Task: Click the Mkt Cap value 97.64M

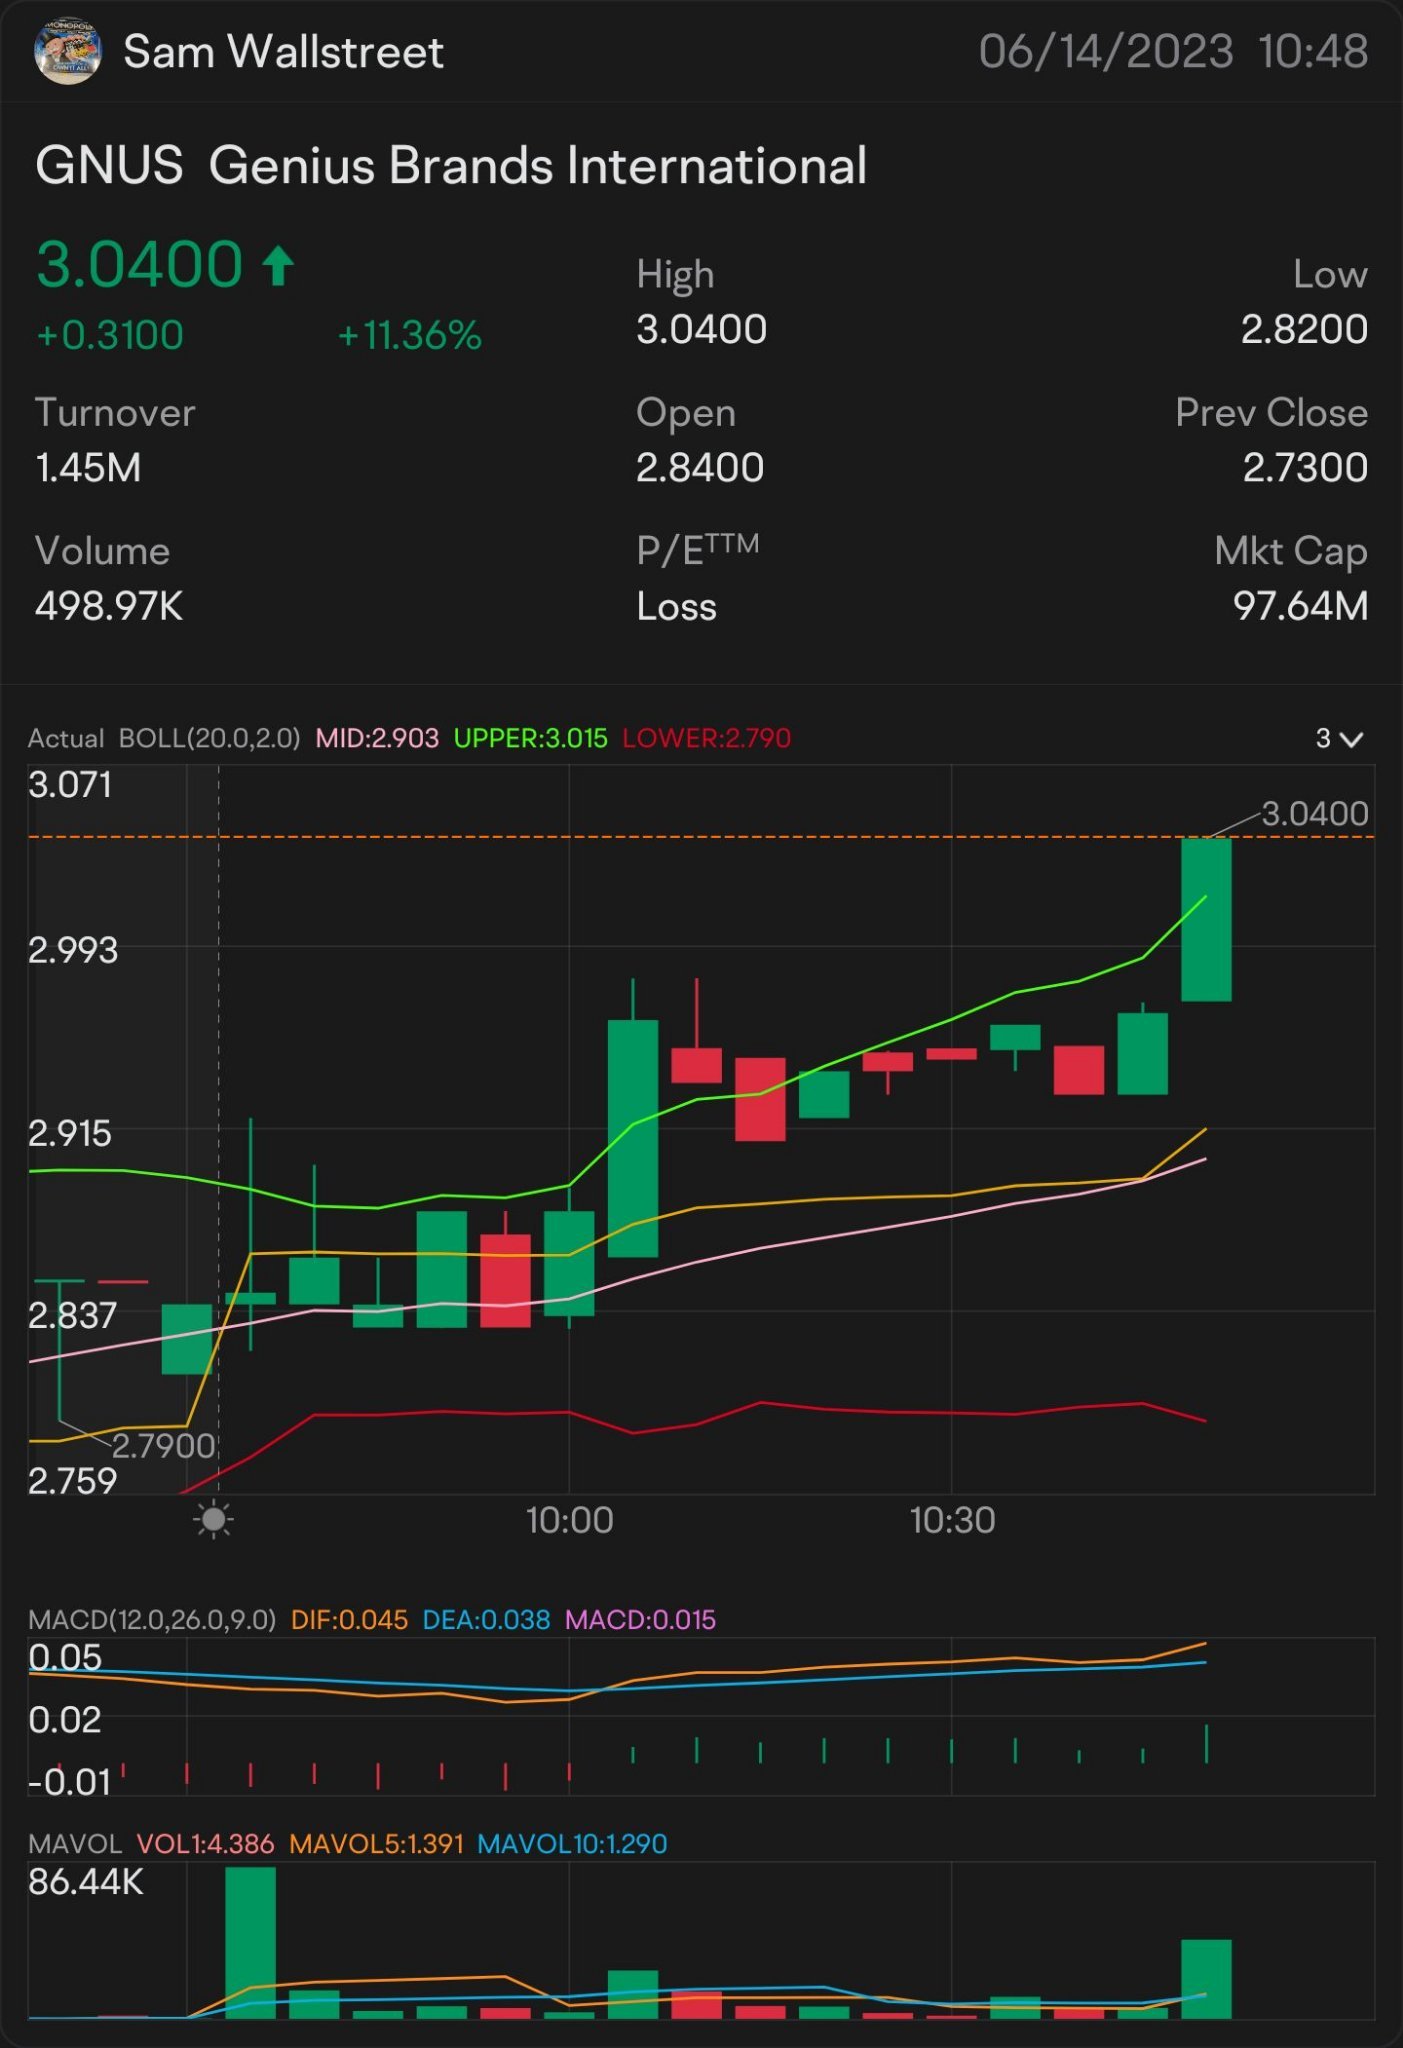Action: tap(1300, 606)
